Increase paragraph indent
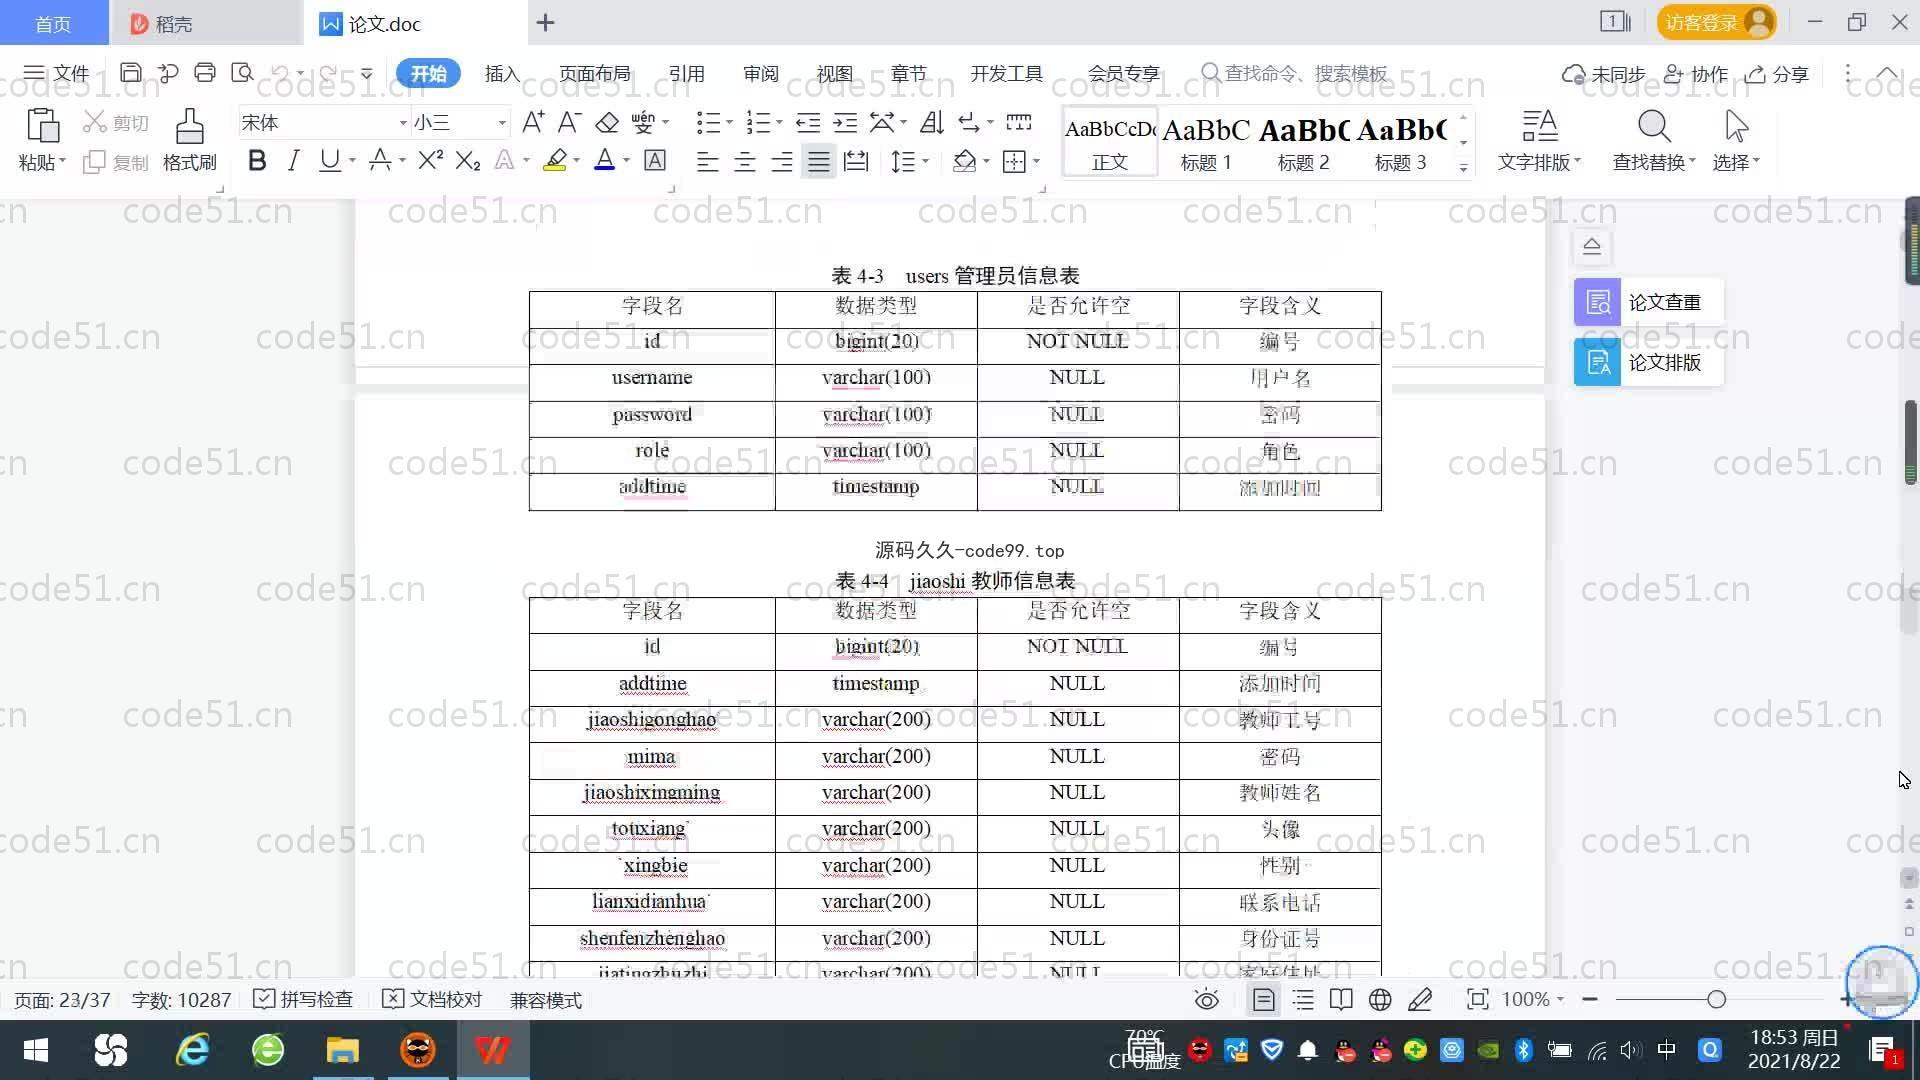Image resolution: width=1920 pixels, height=1080 pixels. (x=846, y=122)
